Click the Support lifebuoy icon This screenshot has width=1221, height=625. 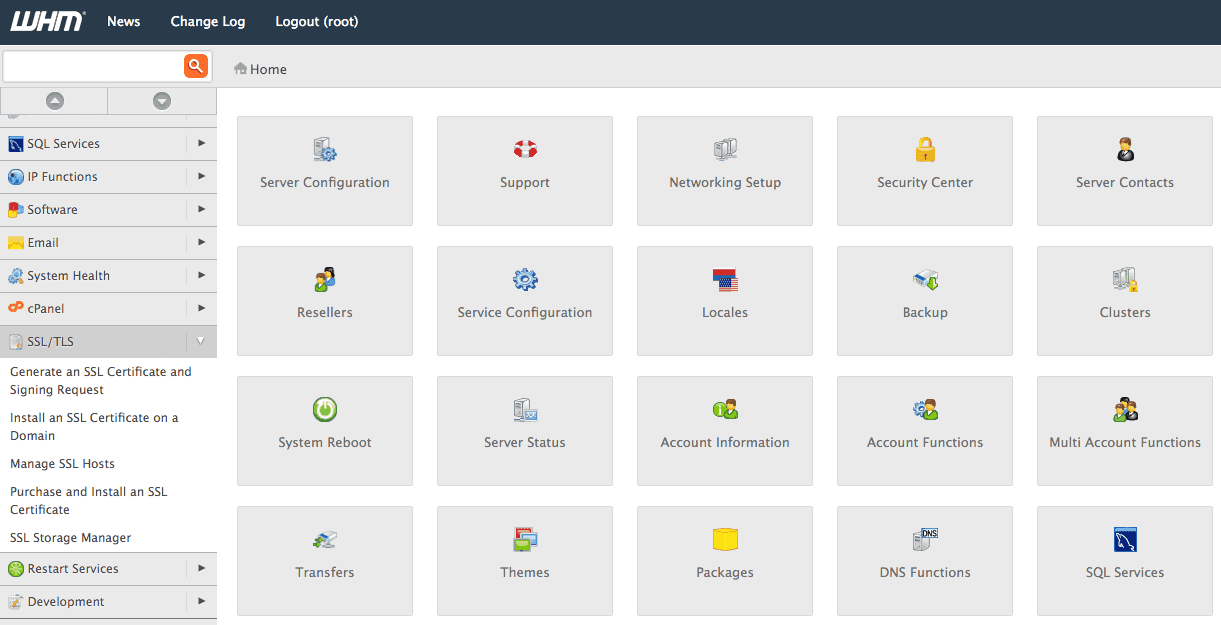pos(525,150)
